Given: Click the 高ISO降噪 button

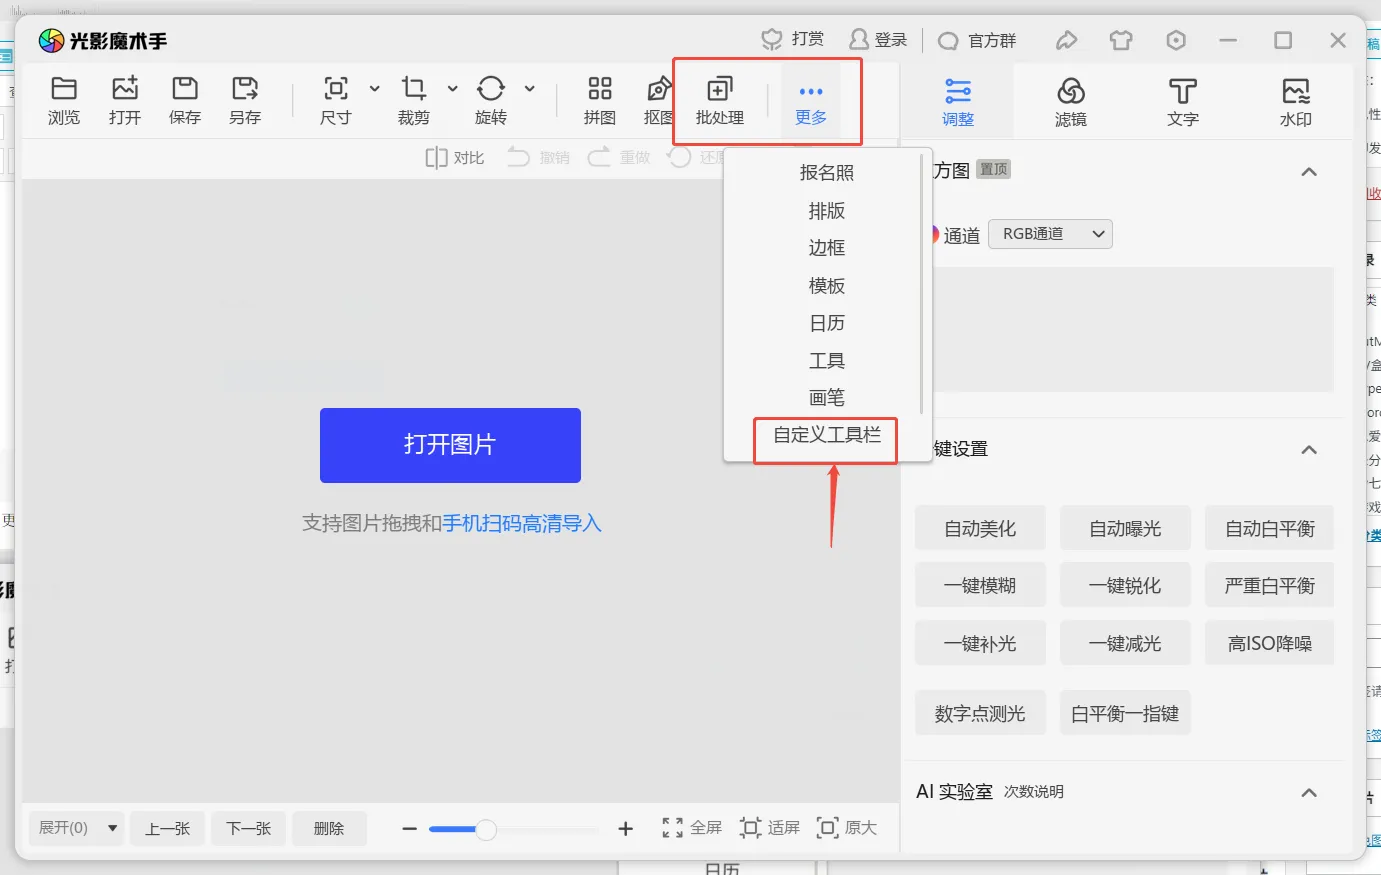Looking at the screenshot, I should (1270, 643).
